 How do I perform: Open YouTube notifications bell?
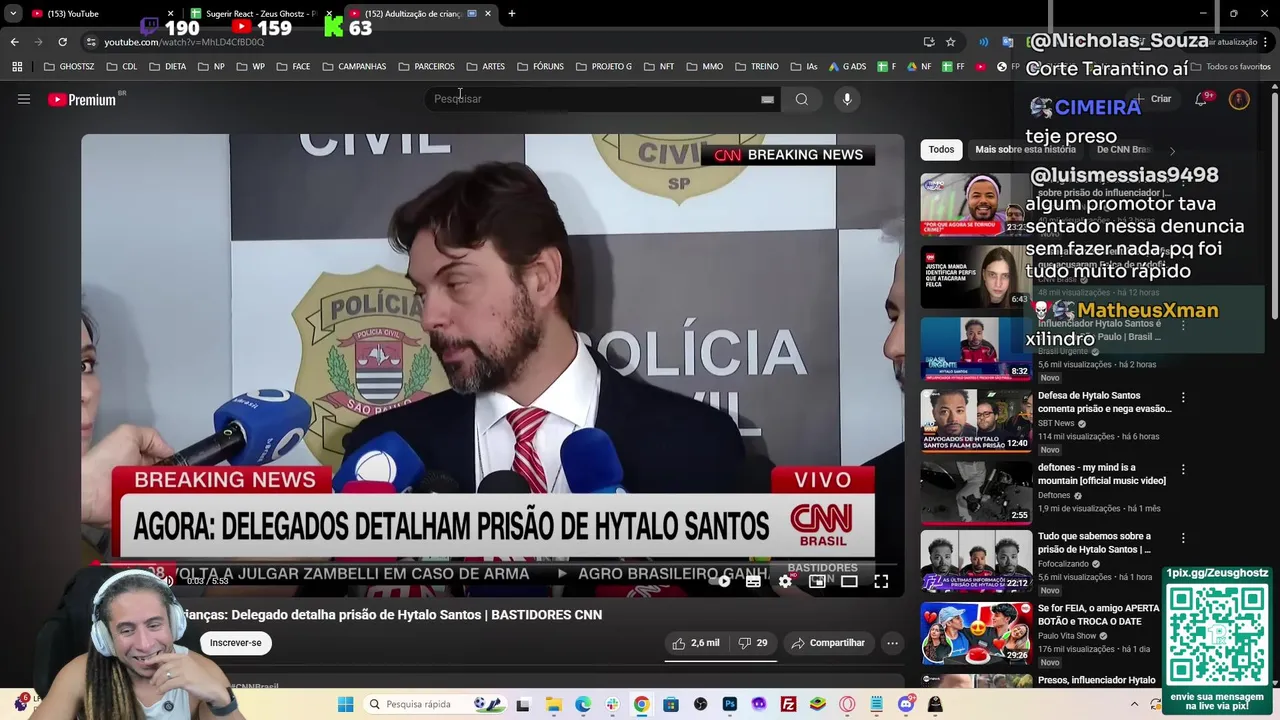1201,99
